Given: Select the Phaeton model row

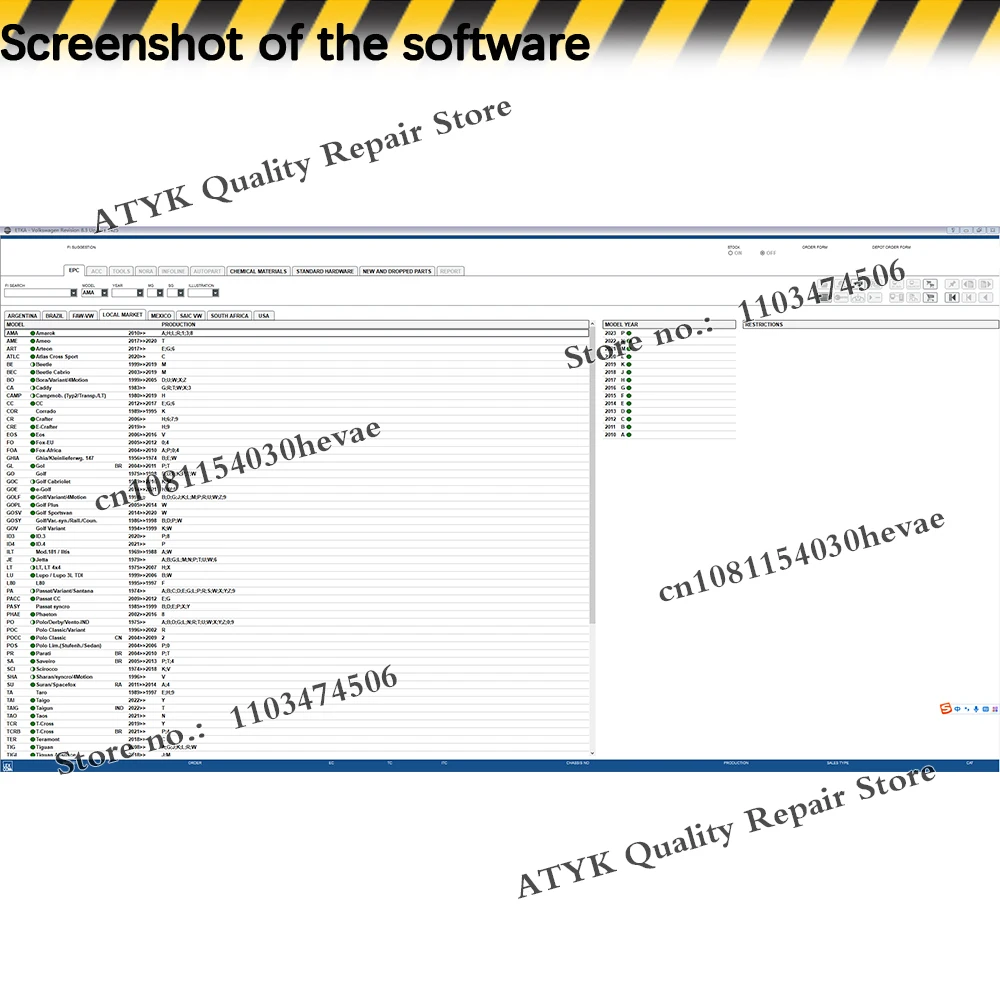Looking at the screenshot, I should [x=296, y=614].
